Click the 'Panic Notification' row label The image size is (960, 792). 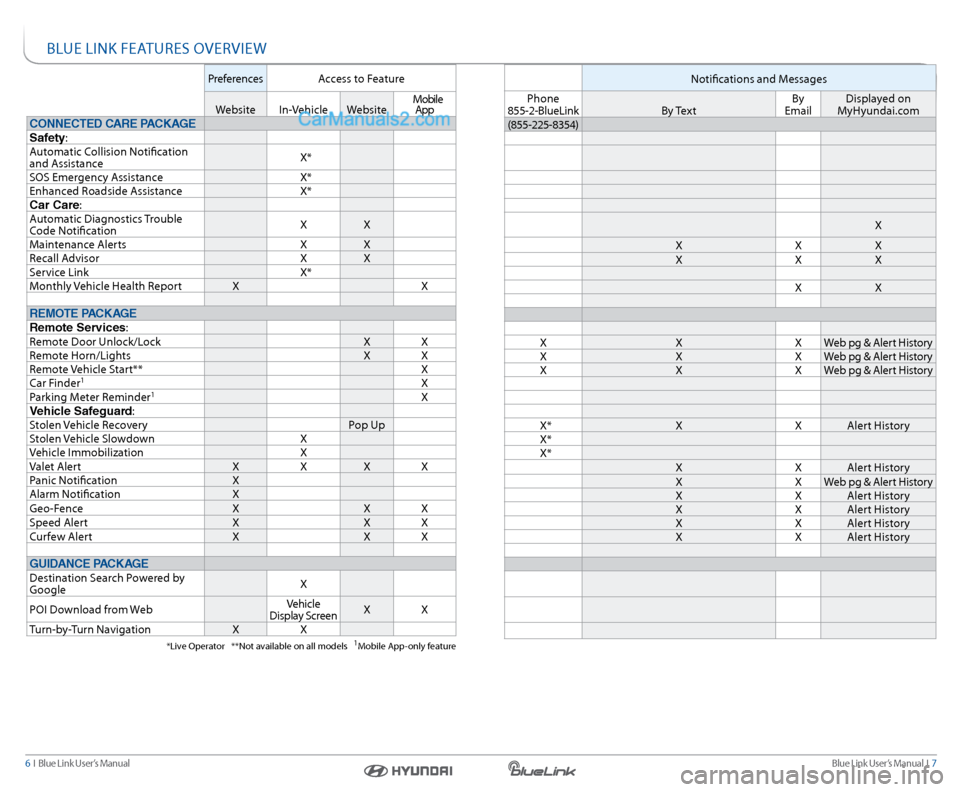(73, 481)
